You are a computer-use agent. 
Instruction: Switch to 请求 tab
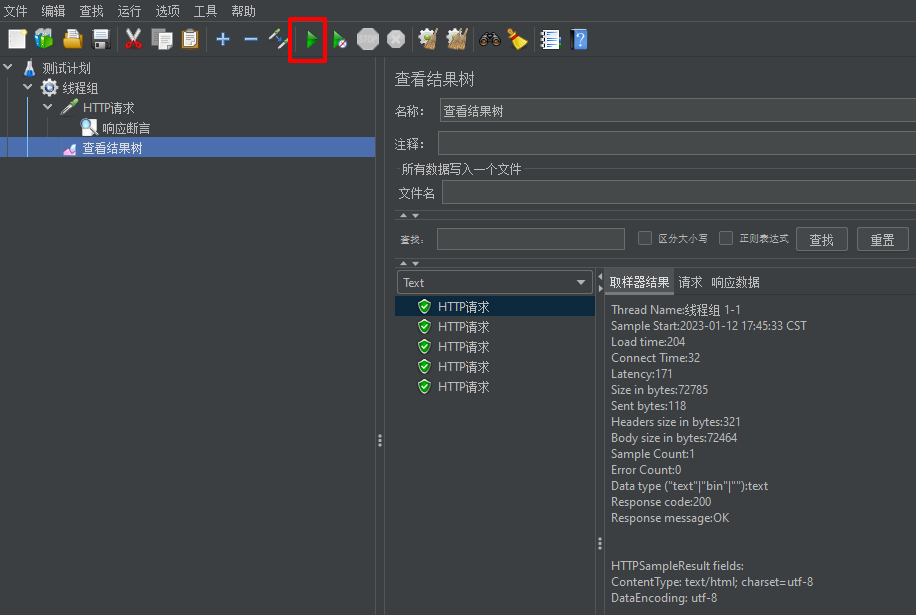(x=690, y=282)
